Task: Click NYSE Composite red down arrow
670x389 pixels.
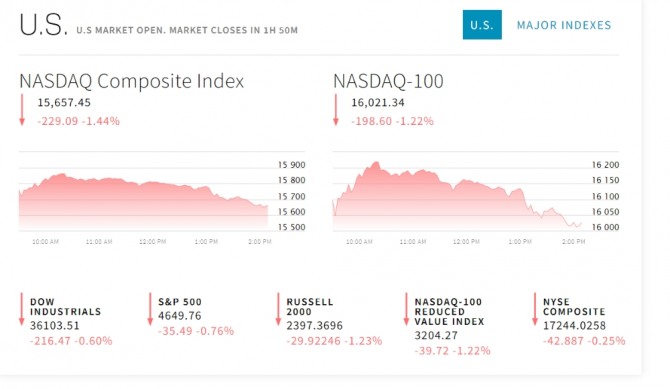Action: pyautogui.click(x=535, y=309)
